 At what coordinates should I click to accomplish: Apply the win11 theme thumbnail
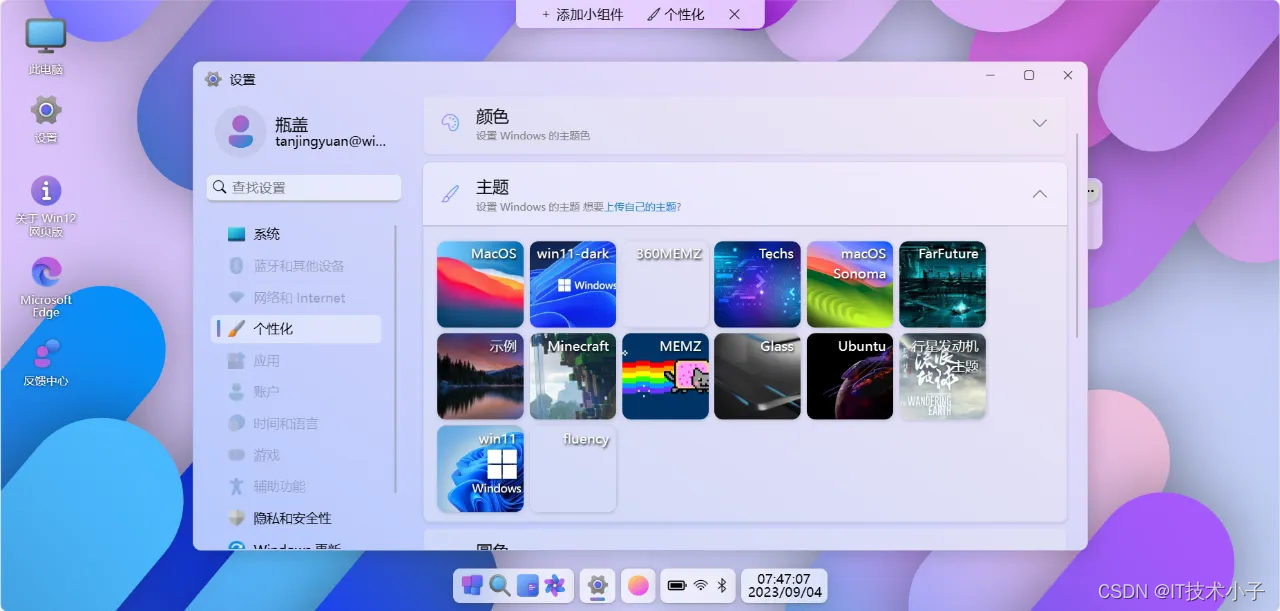480,469
